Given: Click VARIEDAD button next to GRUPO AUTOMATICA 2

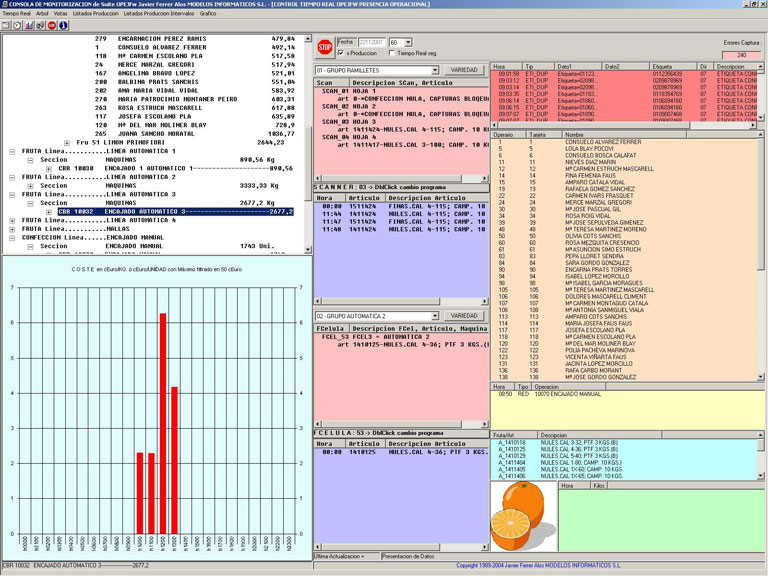Looking at the screenshot, I should tap(463, 316).
